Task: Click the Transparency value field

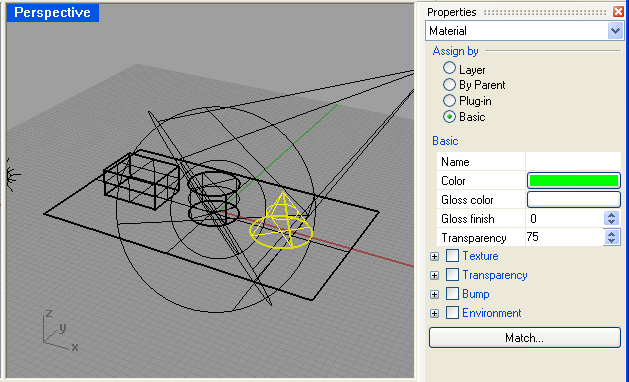Action: click(x=564, y=238)
